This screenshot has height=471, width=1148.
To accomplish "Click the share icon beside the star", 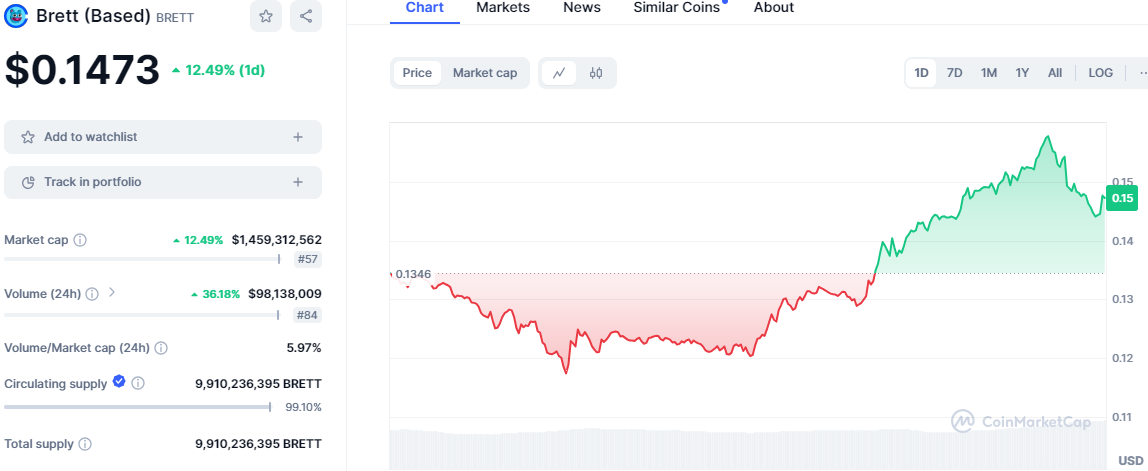I will pyautogui.click(x=306, y=16).
